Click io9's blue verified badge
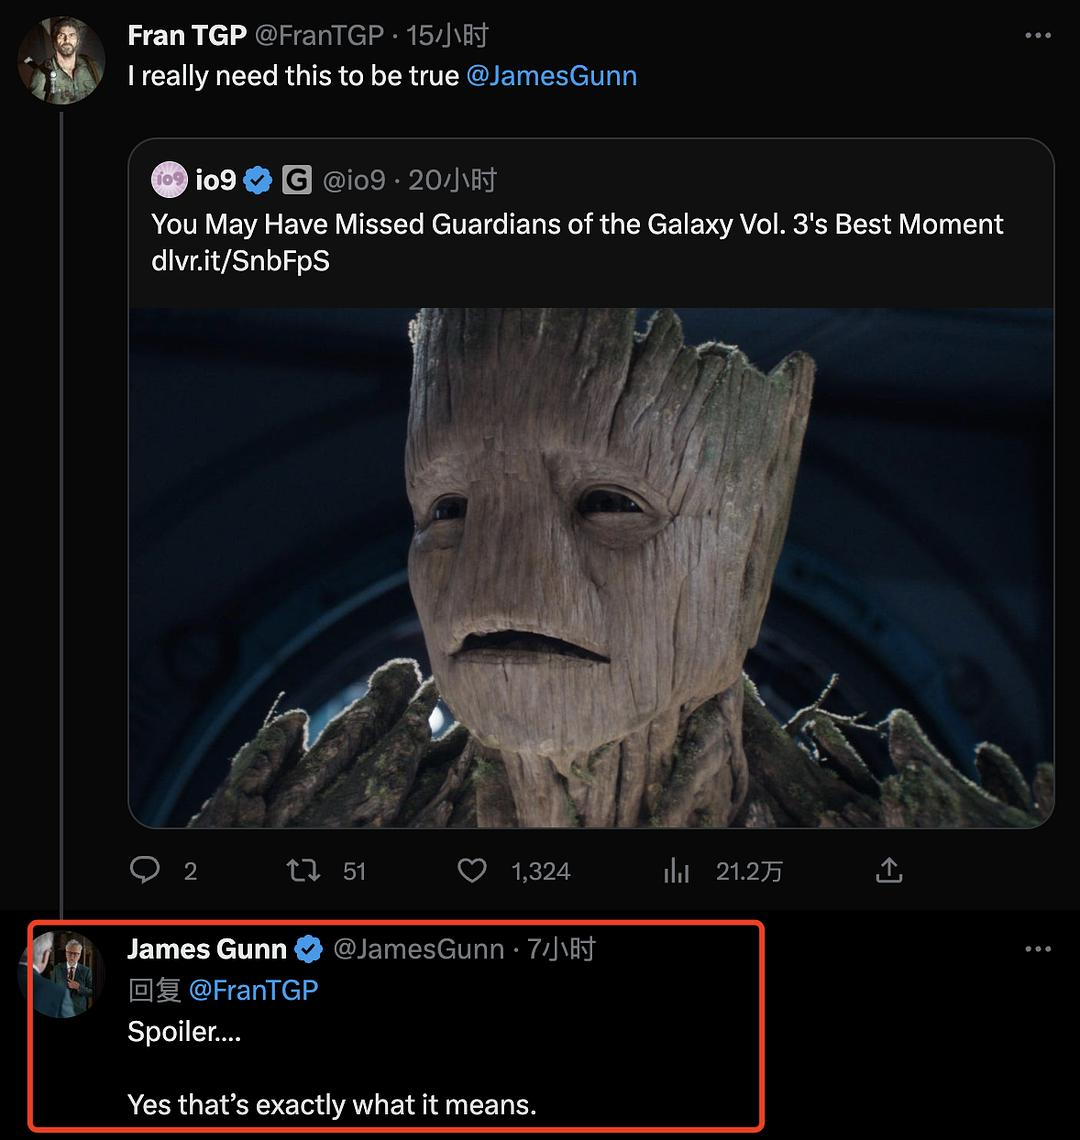This screenshot has width=1080, height=1140. coord(259,180)
